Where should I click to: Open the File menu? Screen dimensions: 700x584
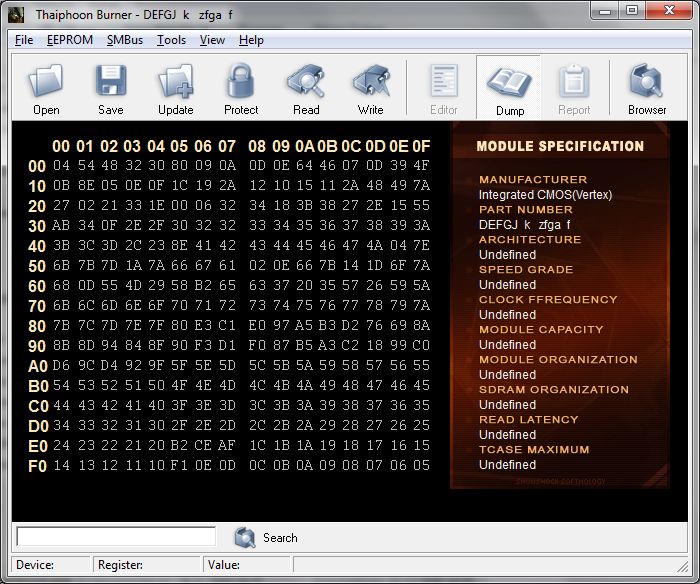(24, 40)
